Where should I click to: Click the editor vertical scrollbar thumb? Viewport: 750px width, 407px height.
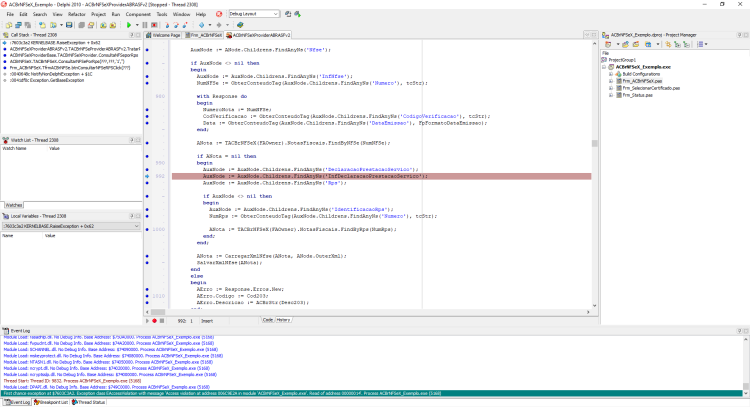click(x=595, y=143)
